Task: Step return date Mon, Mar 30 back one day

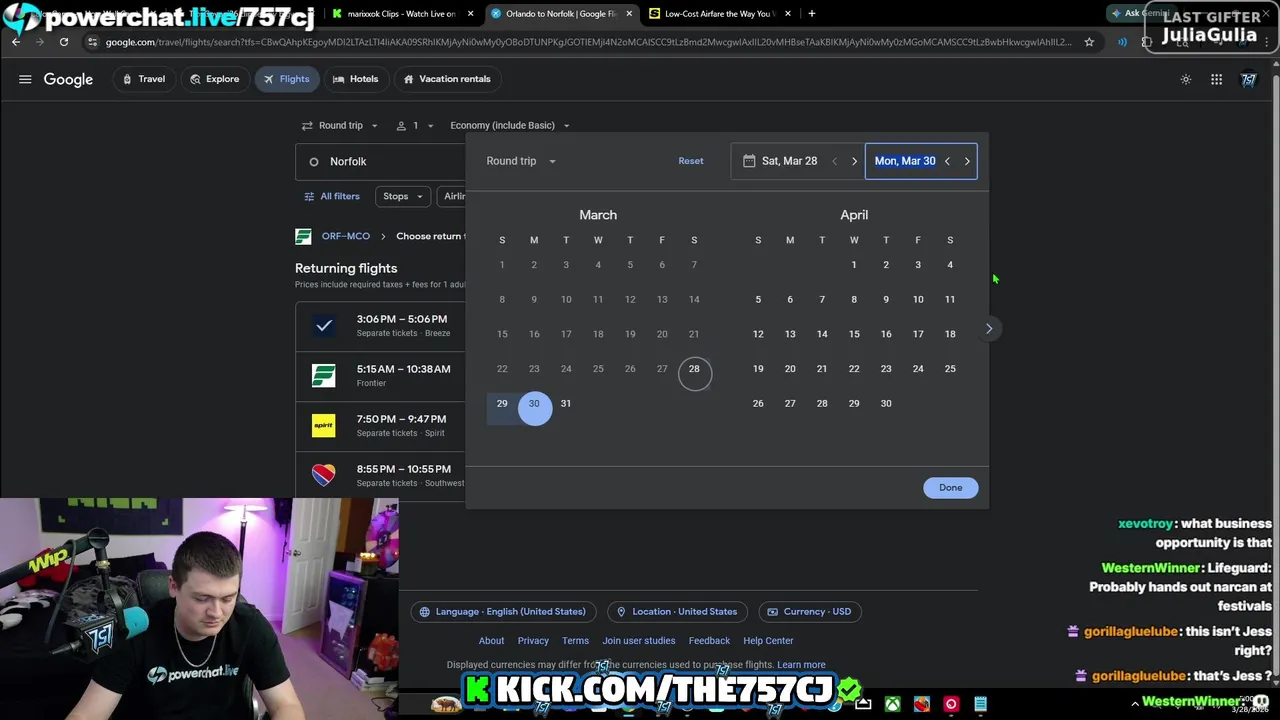Action: tap(947, 161)
